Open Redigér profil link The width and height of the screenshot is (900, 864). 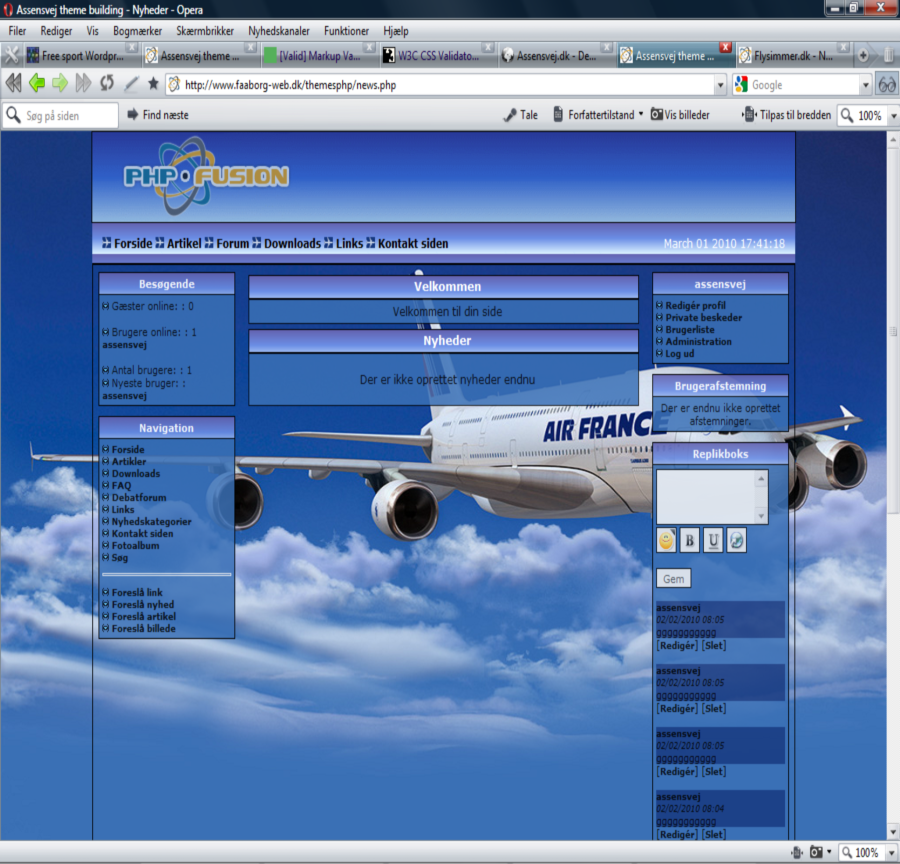coord(695,305)
